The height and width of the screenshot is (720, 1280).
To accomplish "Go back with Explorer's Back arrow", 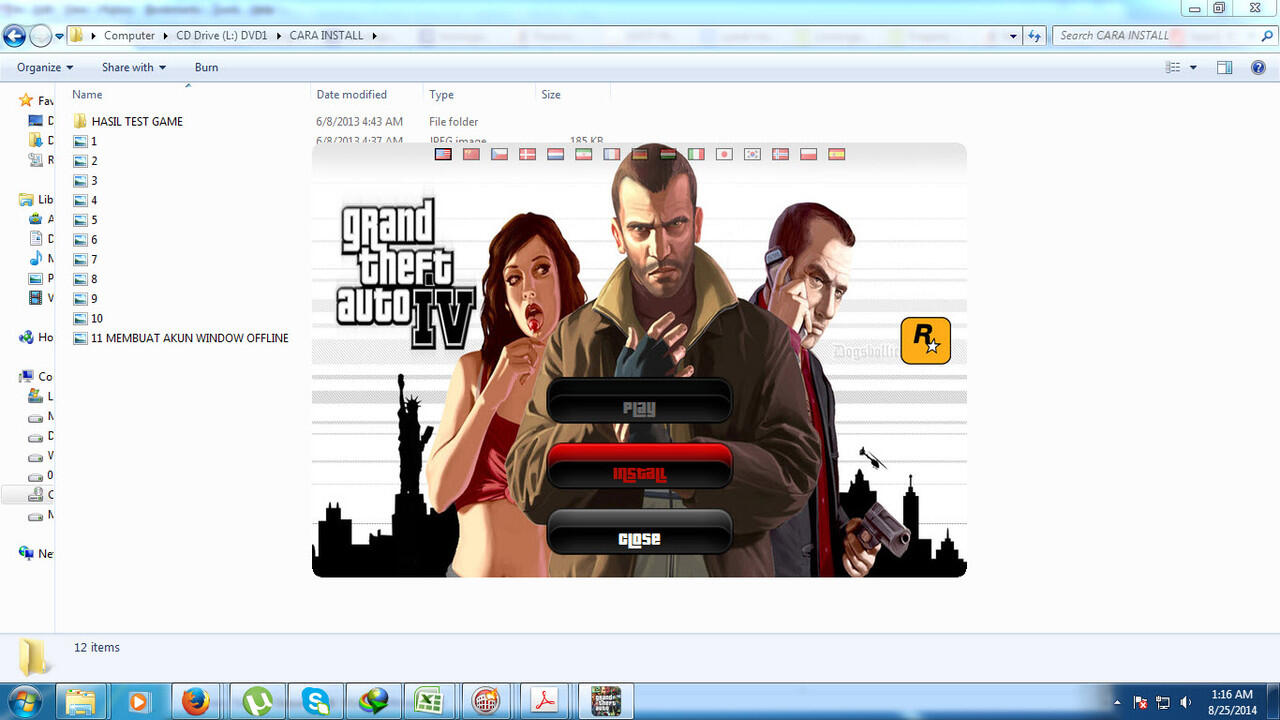I will [x=14, y=36].
